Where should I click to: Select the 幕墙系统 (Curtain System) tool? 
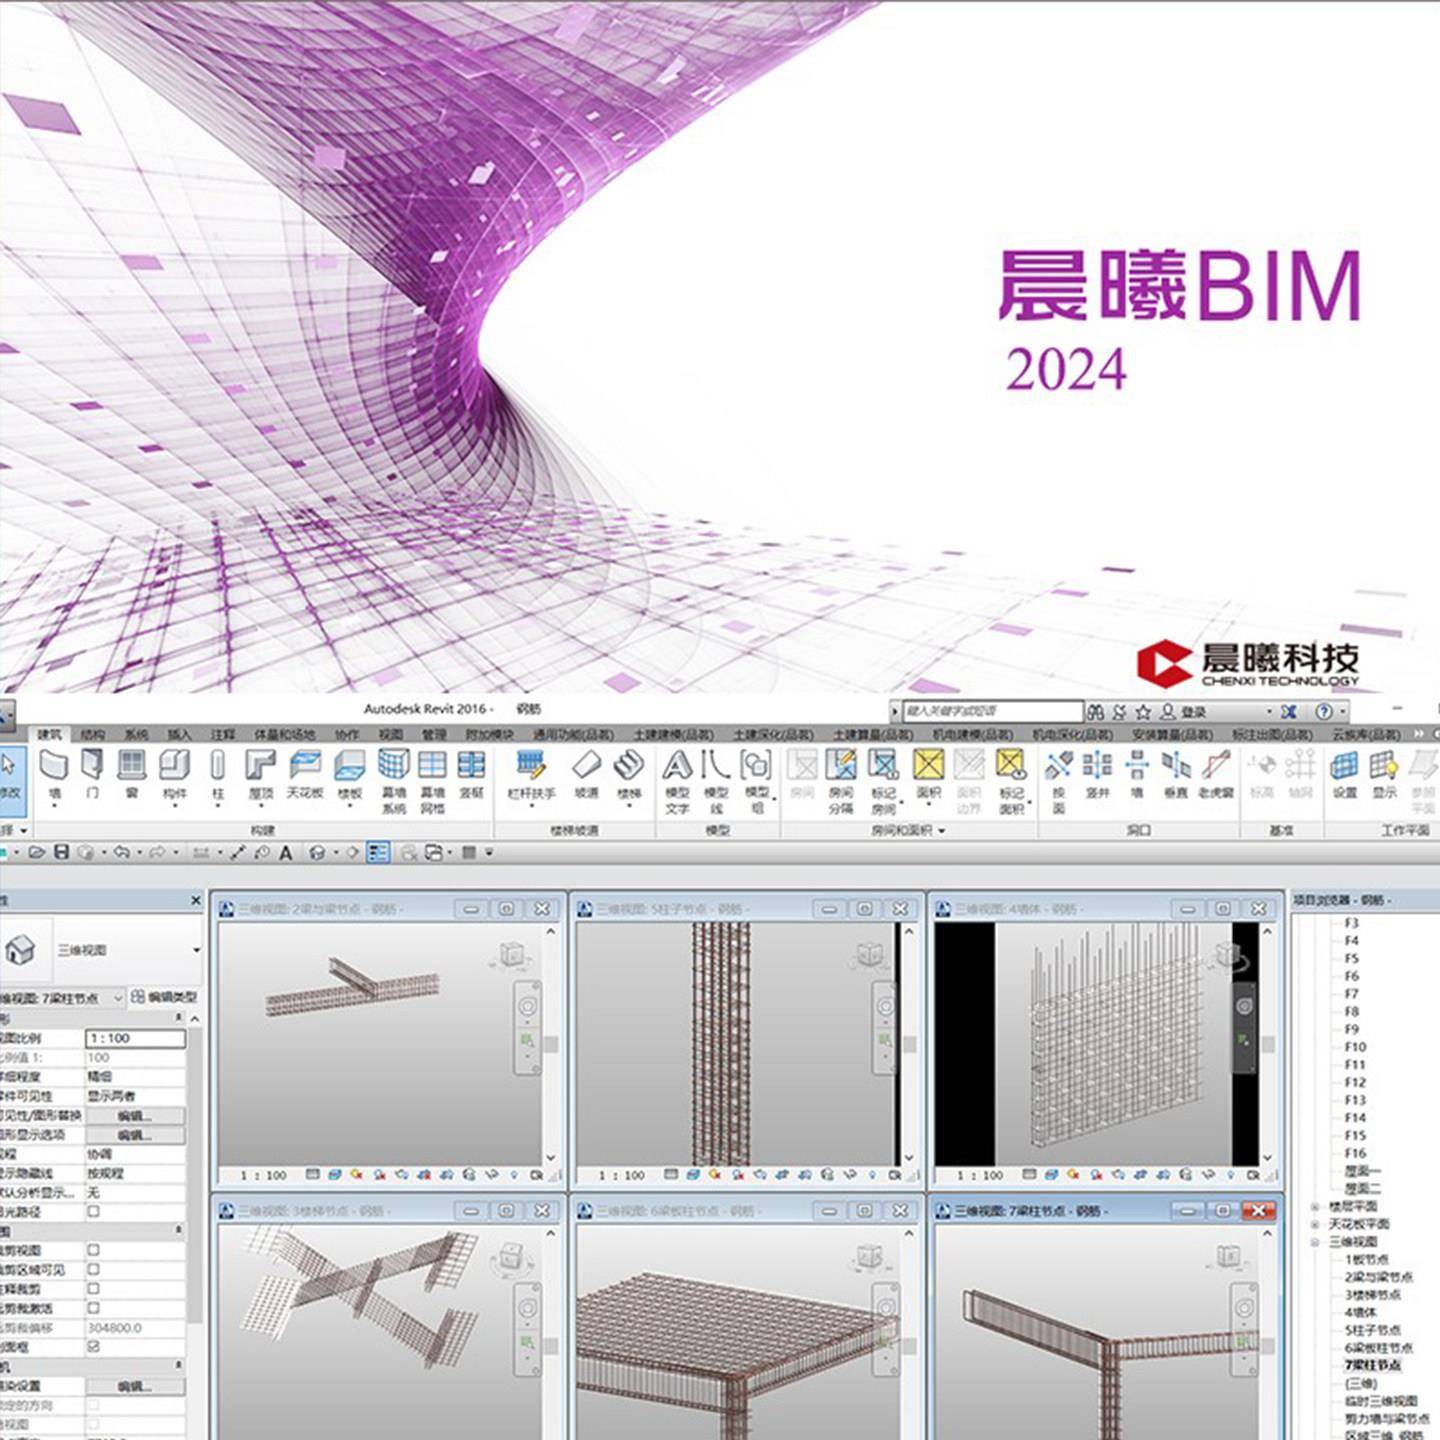click(394, 781)
